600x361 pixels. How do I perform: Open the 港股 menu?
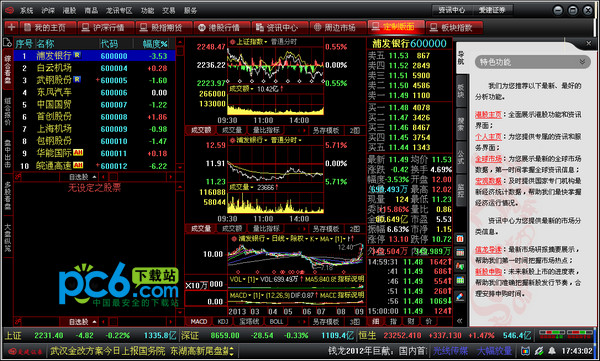[70, 10]
